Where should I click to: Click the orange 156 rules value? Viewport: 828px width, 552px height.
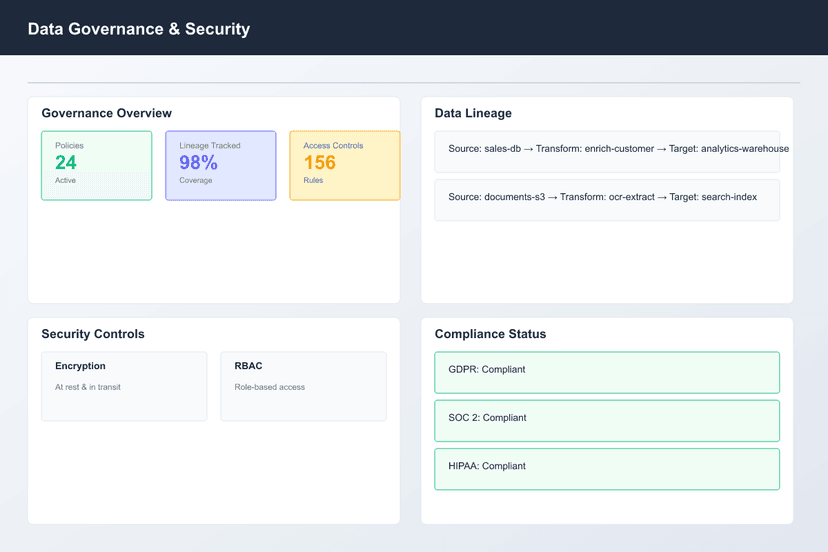point(319,163)
